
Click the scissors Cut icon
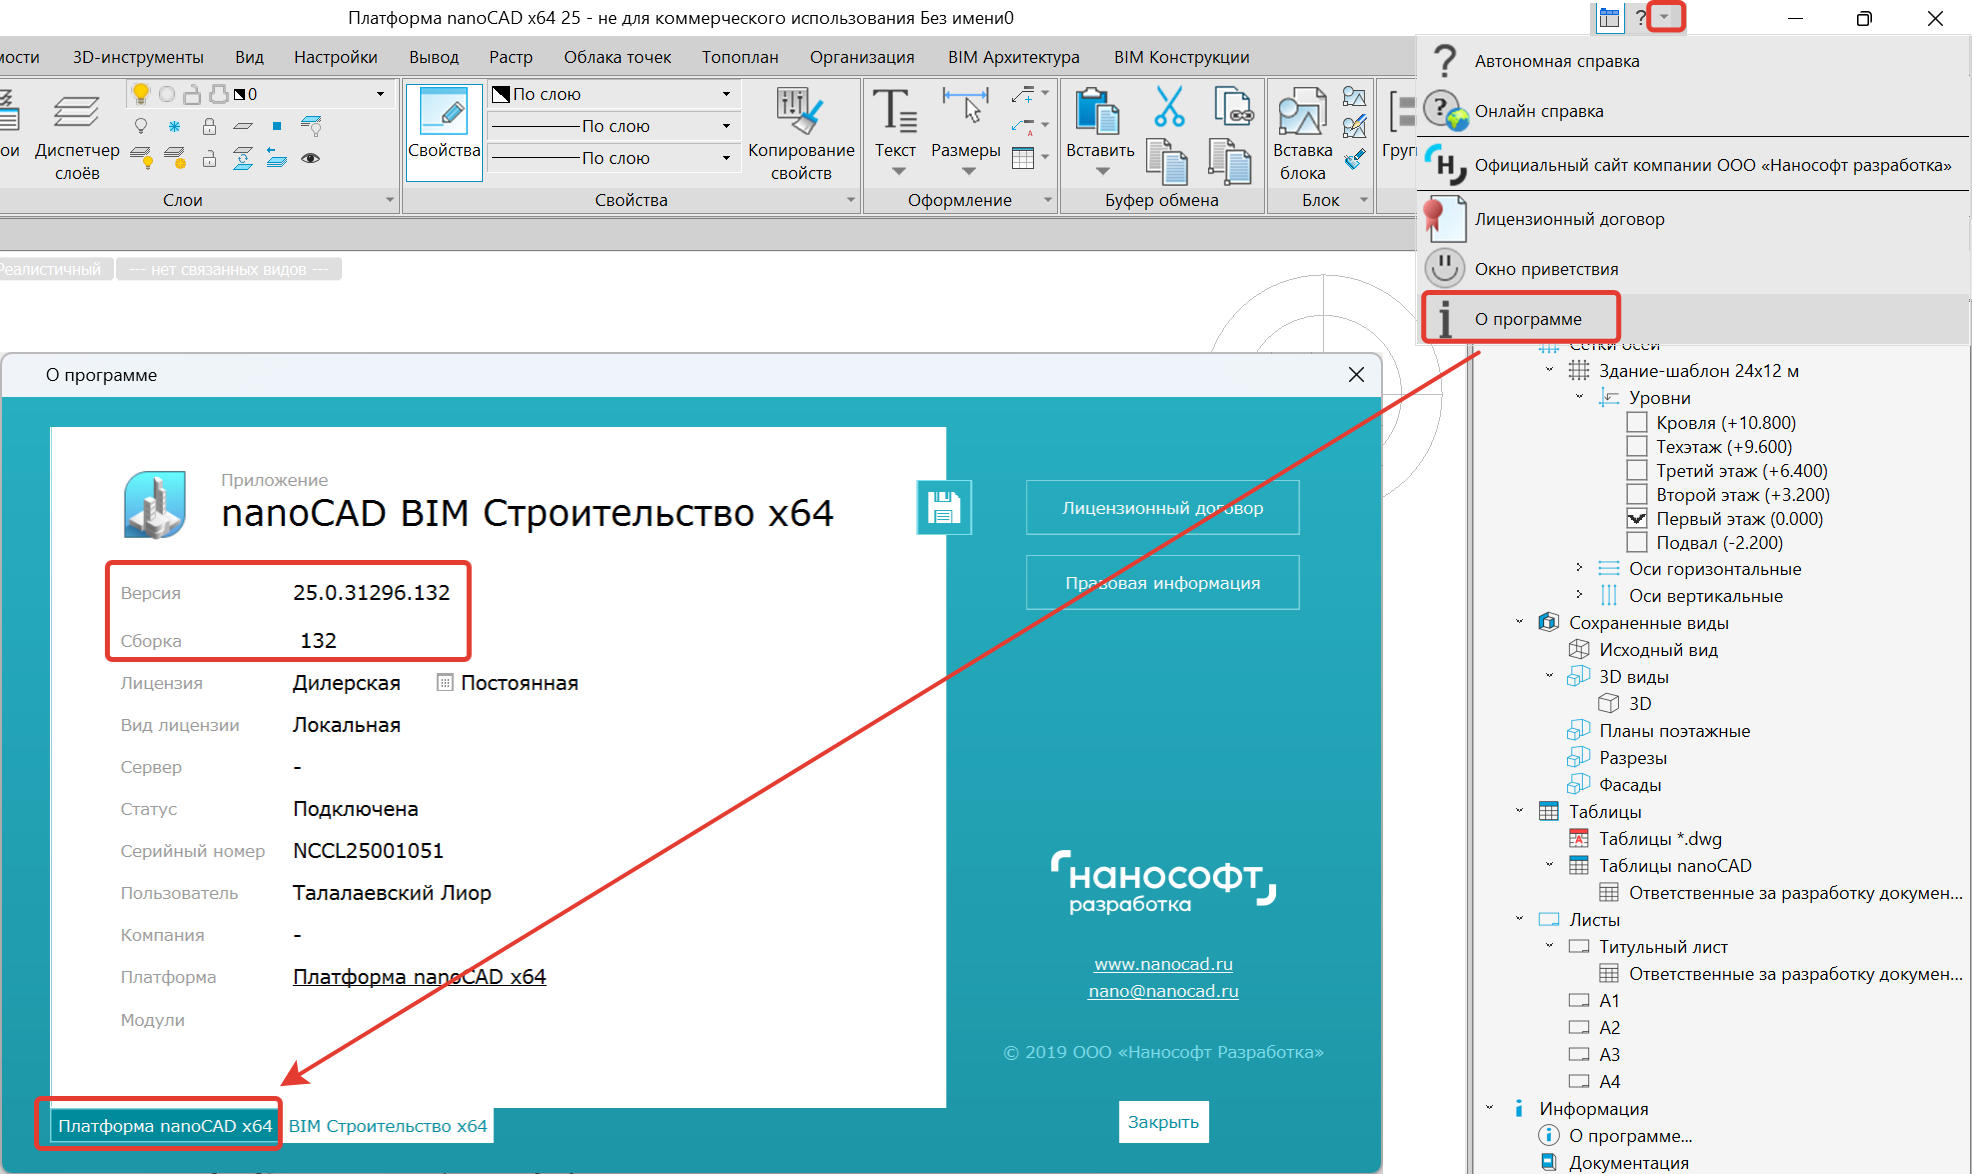(1168, 106)
